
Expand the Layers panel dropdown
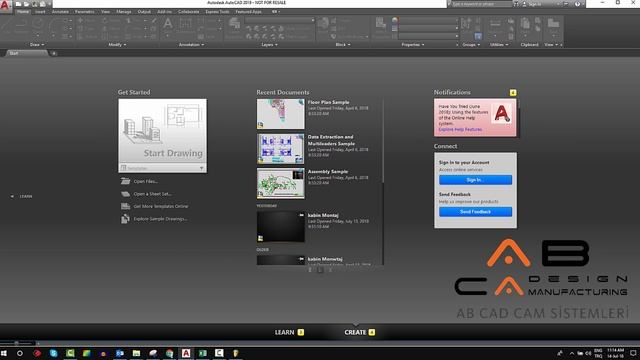[269, 44]
